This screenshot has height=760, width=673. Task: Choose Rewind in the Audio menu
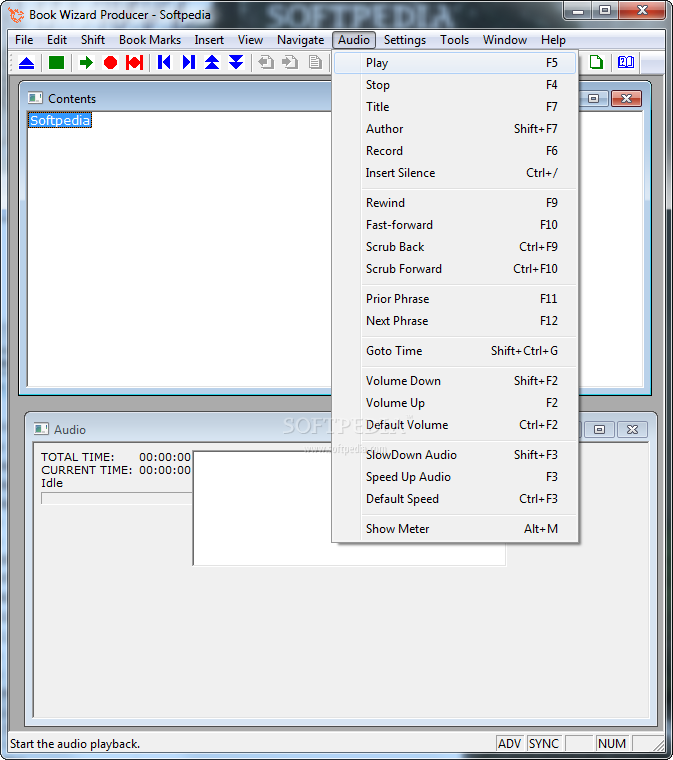pos(455,203)
